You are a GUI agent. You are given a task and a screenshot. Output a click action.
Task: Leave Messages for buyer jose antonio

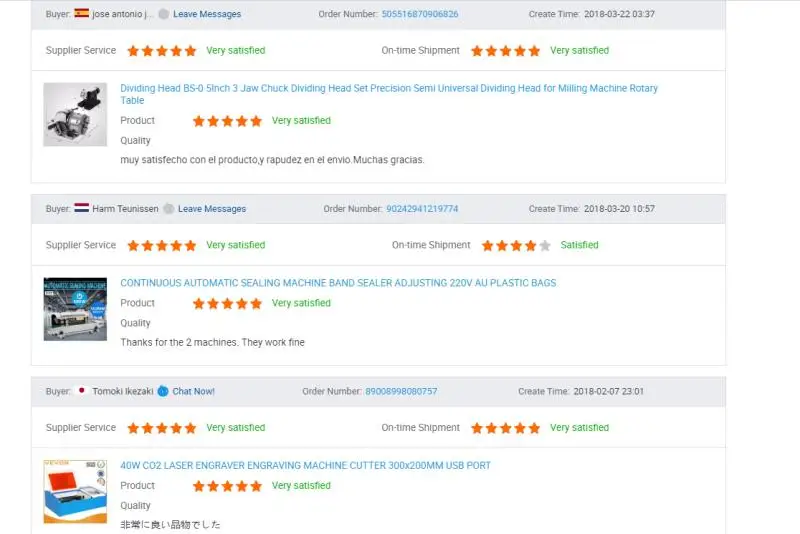[207, 15]
